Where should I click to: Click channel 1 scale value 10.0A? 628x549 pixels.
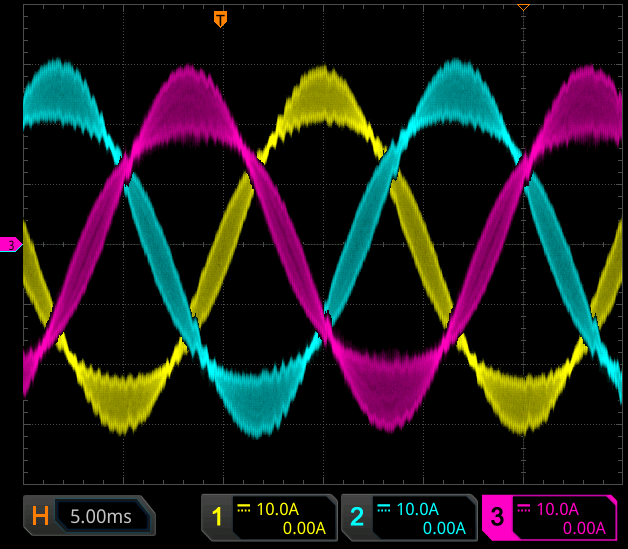(278, 509)
